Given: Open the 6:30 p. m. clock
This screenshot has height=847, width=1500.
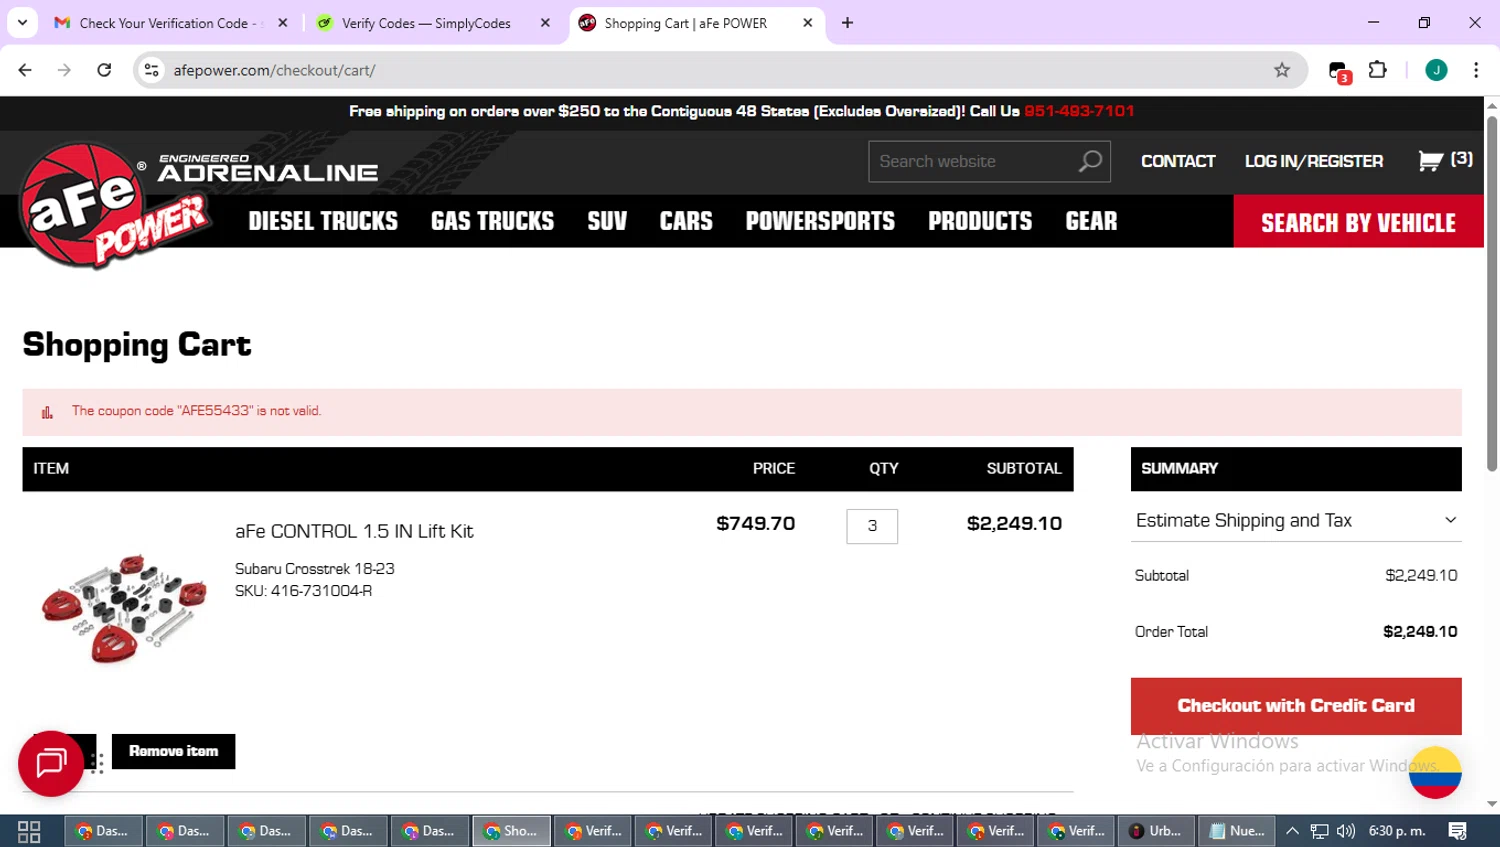Looking at the screenshot, I should 1397,831.
